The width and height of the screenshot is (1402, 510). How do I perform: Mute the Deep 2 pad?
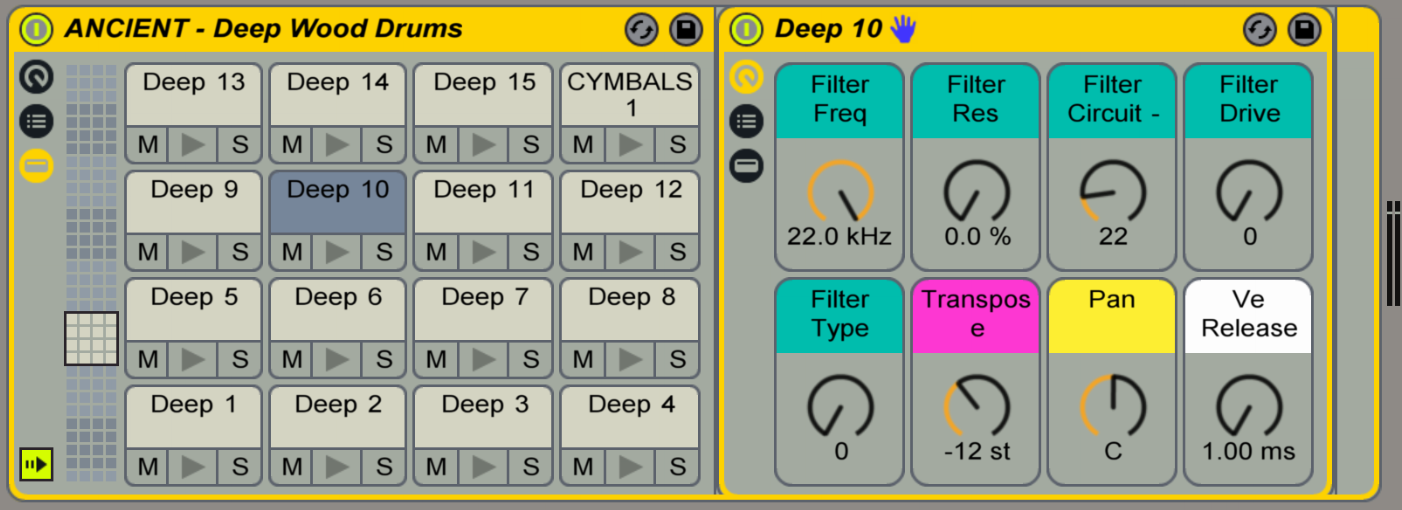293,466
